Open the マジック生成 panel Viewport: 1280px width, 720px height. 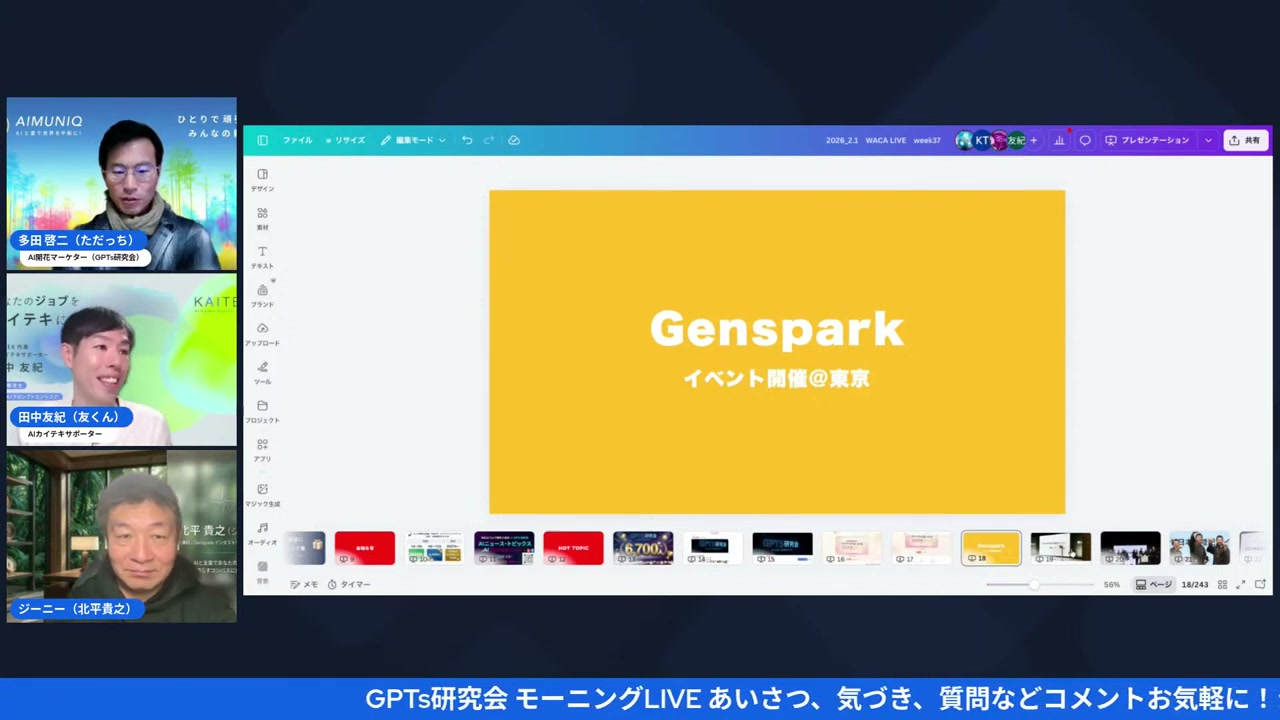[x=262, y=495]
